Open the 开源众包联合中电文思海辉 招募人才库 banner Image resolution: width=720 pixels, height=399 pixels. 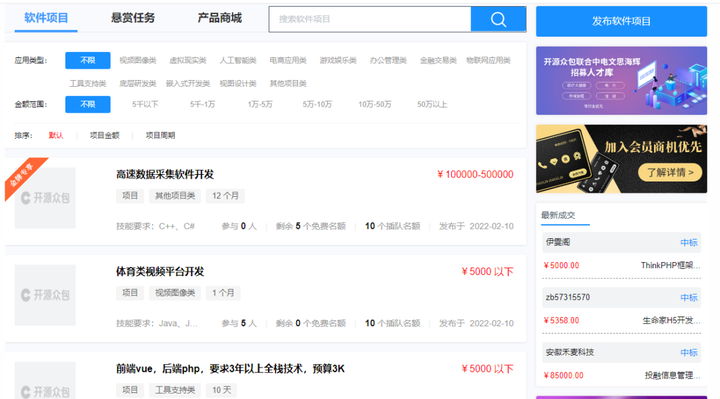pyautogui.click(x=621, y=81)
